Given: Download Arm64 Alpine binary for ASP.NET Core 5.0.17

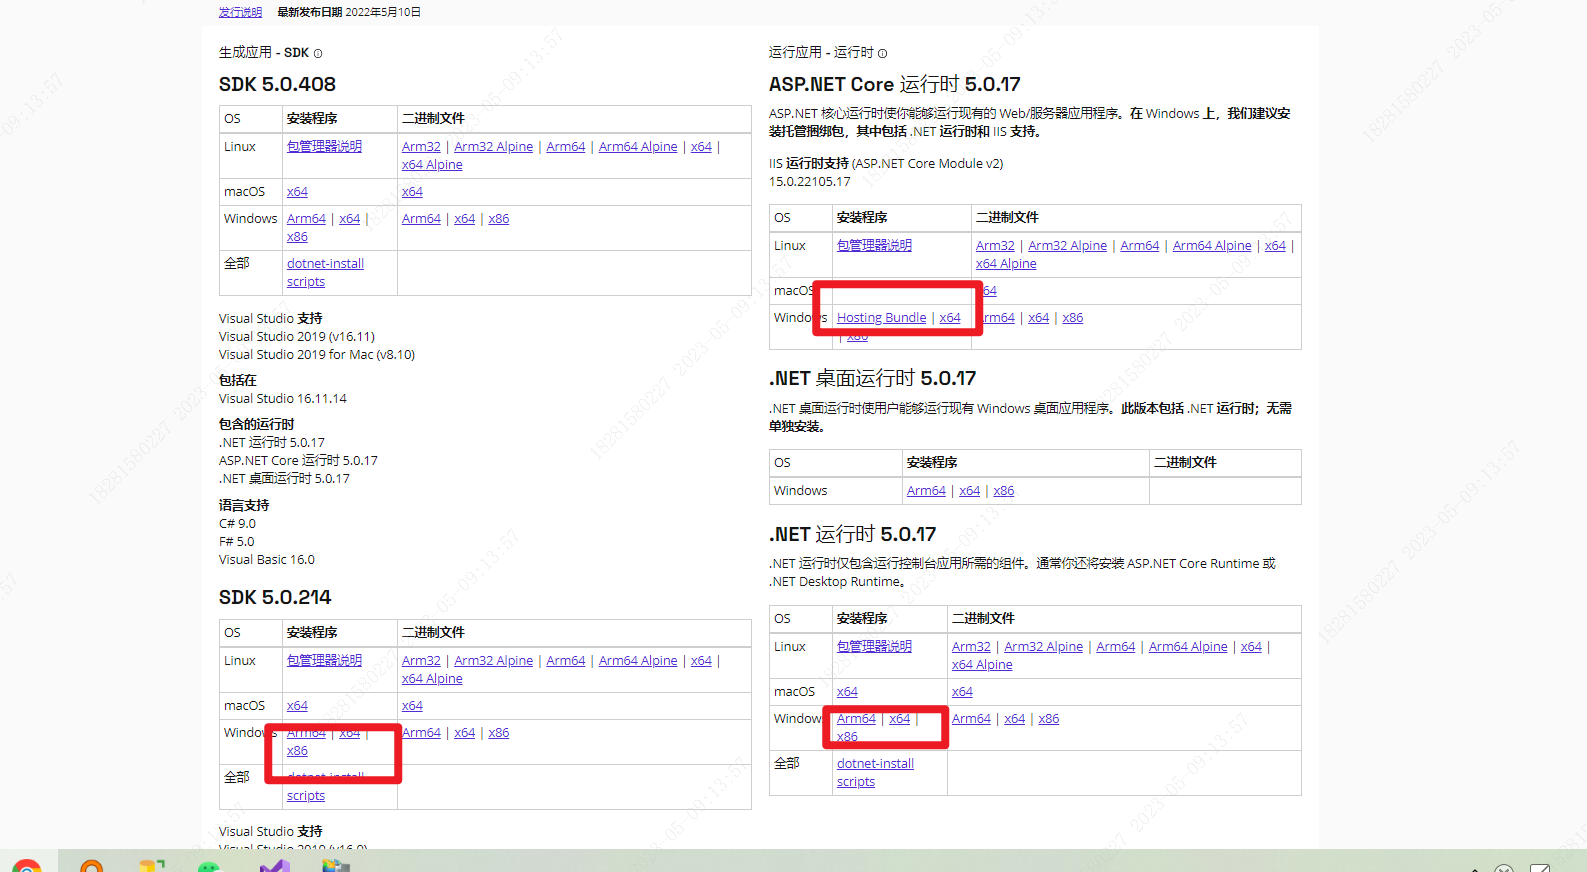Looking at the screenshot, I should (x=1212, y=245).
